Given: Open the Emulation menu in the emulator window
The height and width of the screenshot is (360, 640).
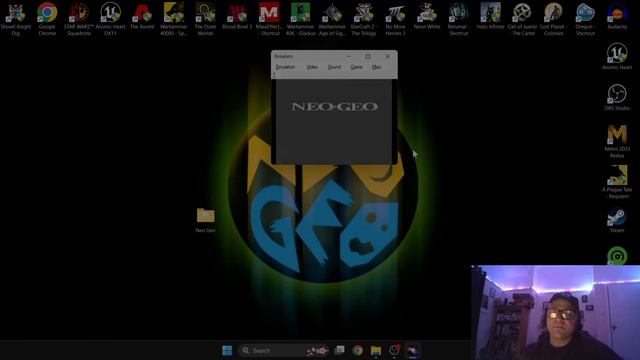Looking at the screenshot, I should coord(285,67).
